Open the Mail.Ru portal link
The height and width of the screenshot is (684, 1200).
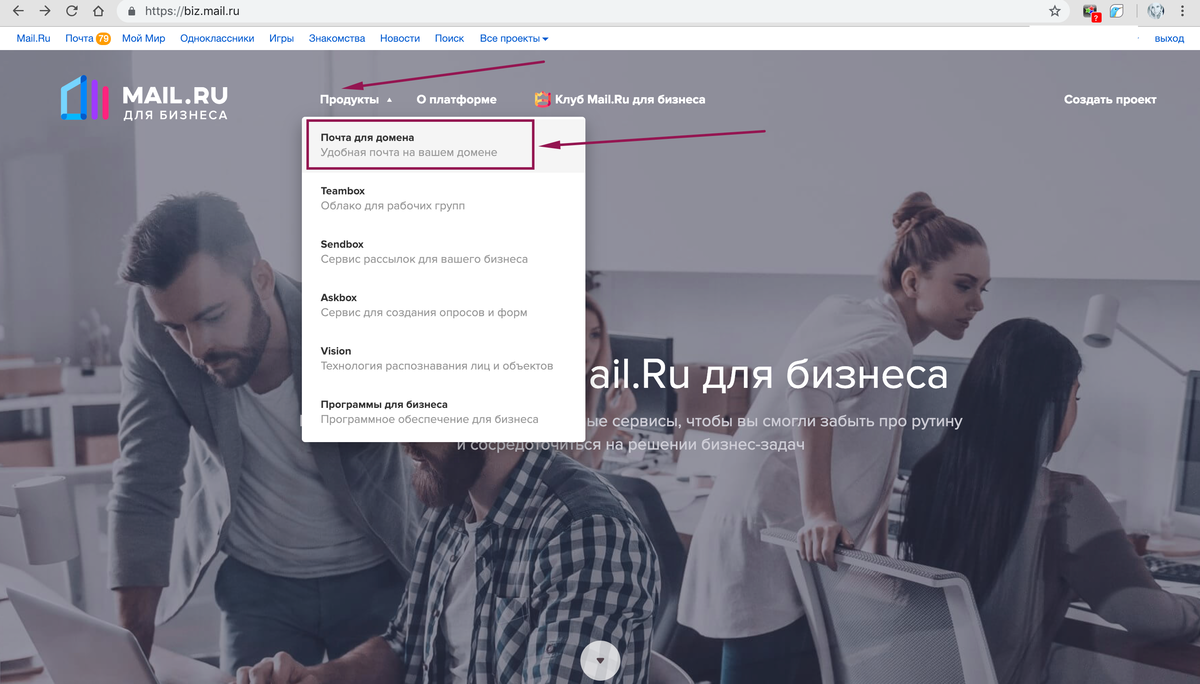(33, 39)
